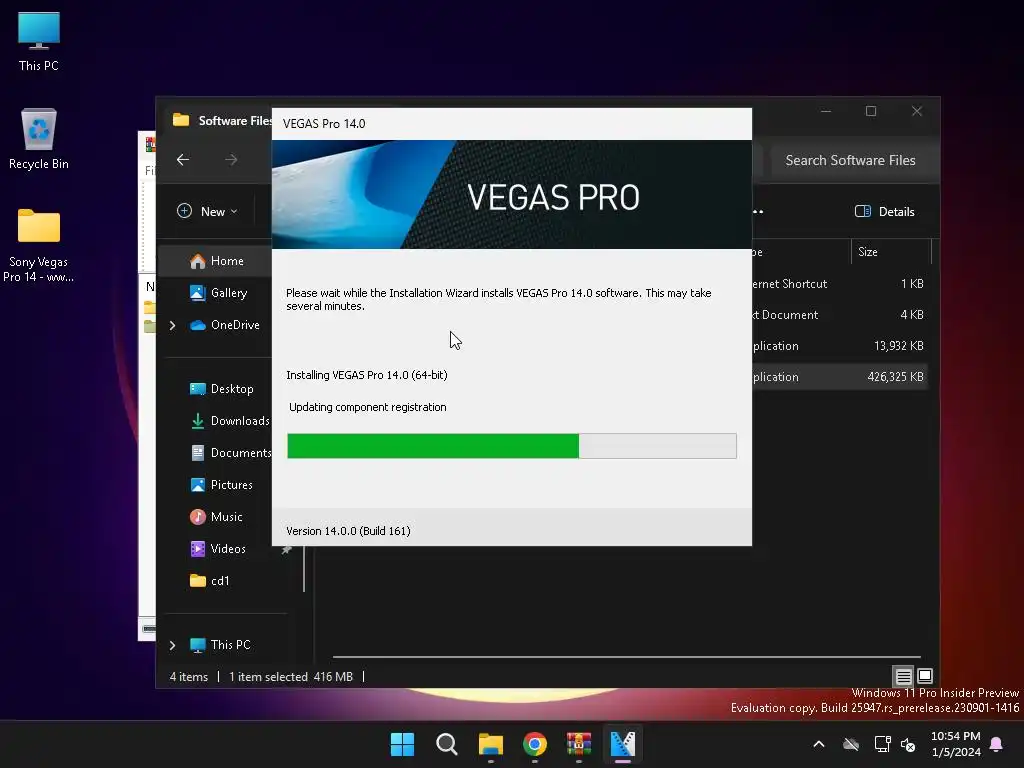Select the 426,325 KB Application row
The height and width of the screenshot is (768, 1024).
(839, 377)
